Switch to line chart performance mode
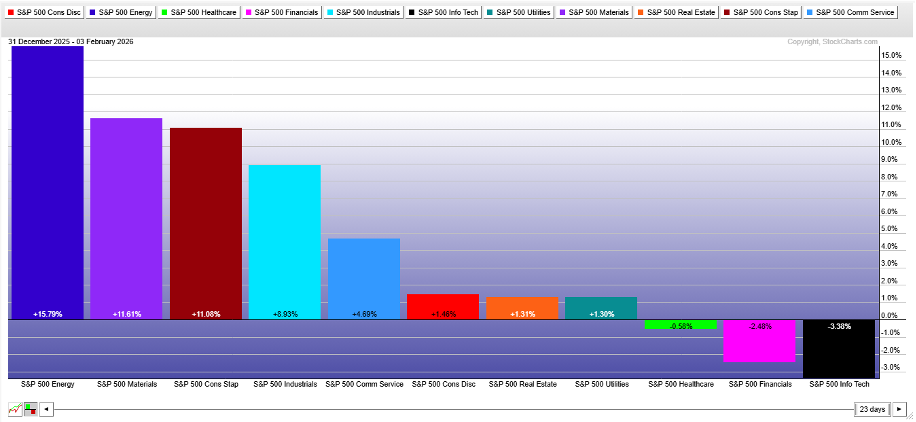This screenshot has width=916, height=422. point(15,409)
